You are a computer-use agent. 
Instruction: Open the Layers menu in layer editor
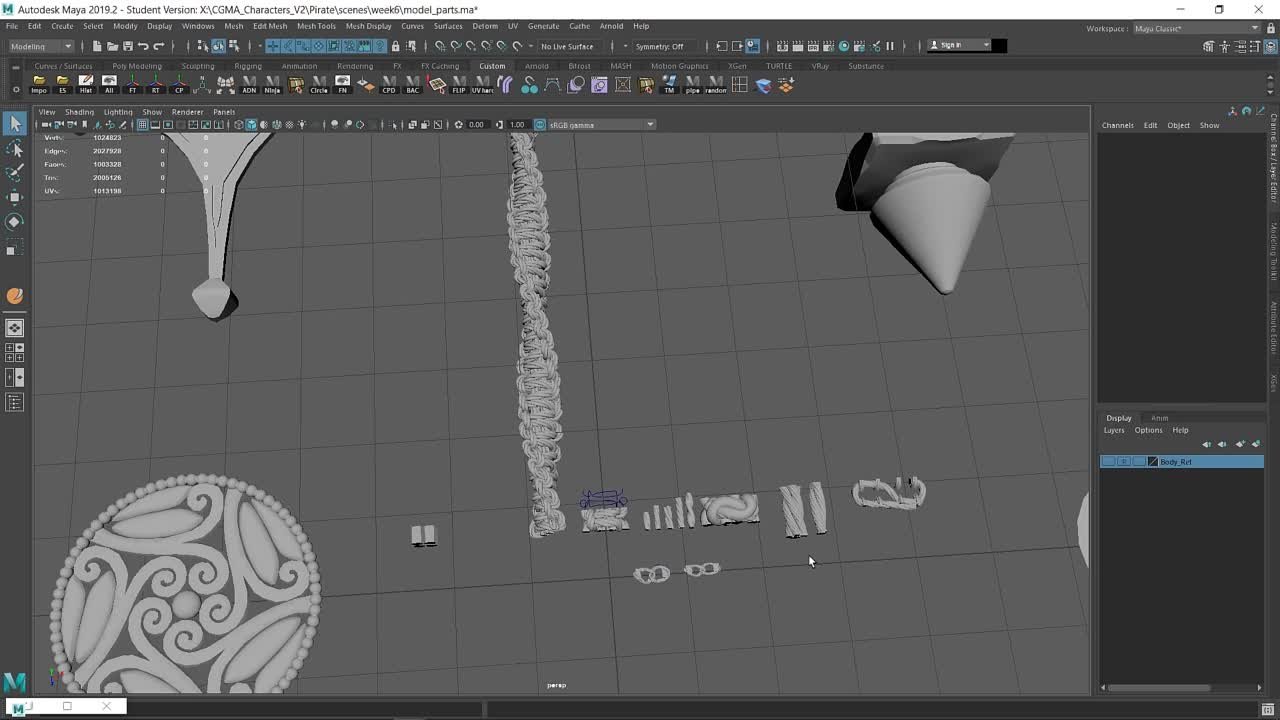point(1114,430)
